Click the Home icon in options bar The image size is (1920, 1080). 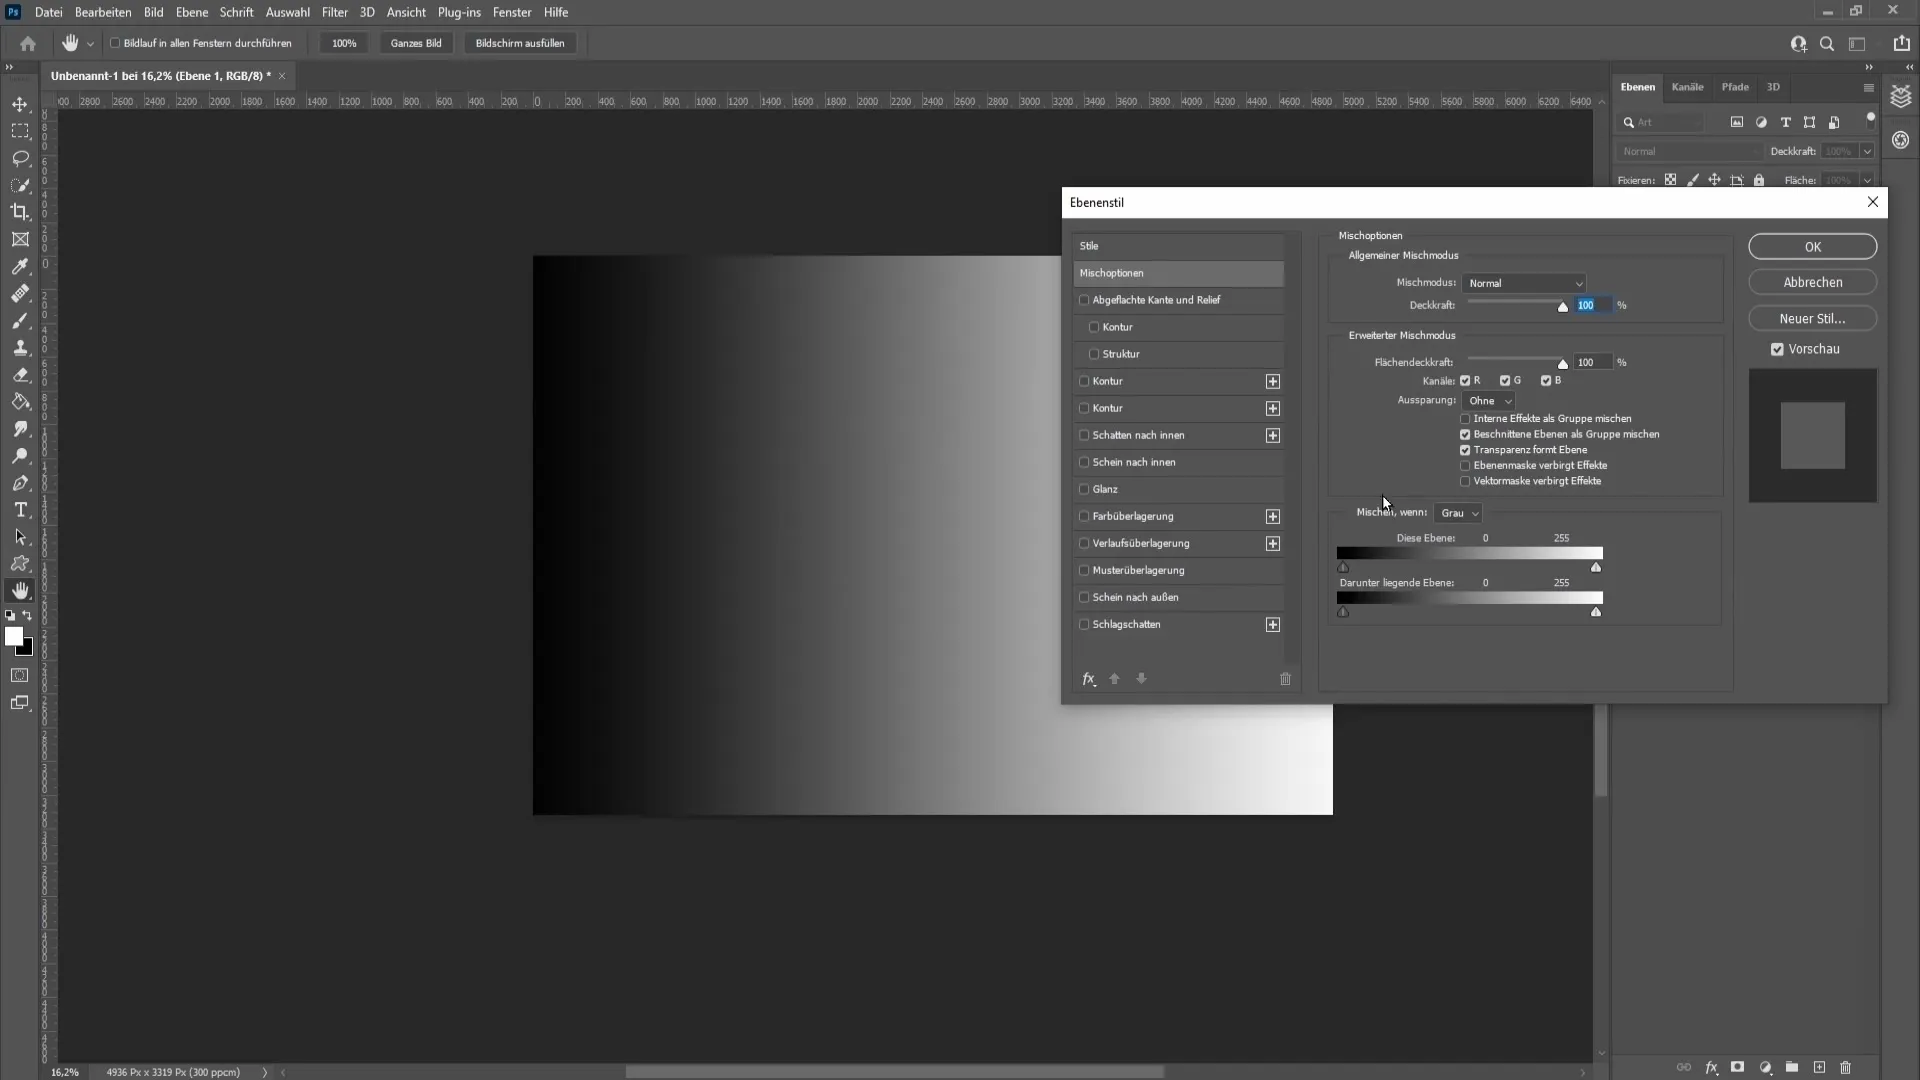pyautogui.click(x=28, y=43)
